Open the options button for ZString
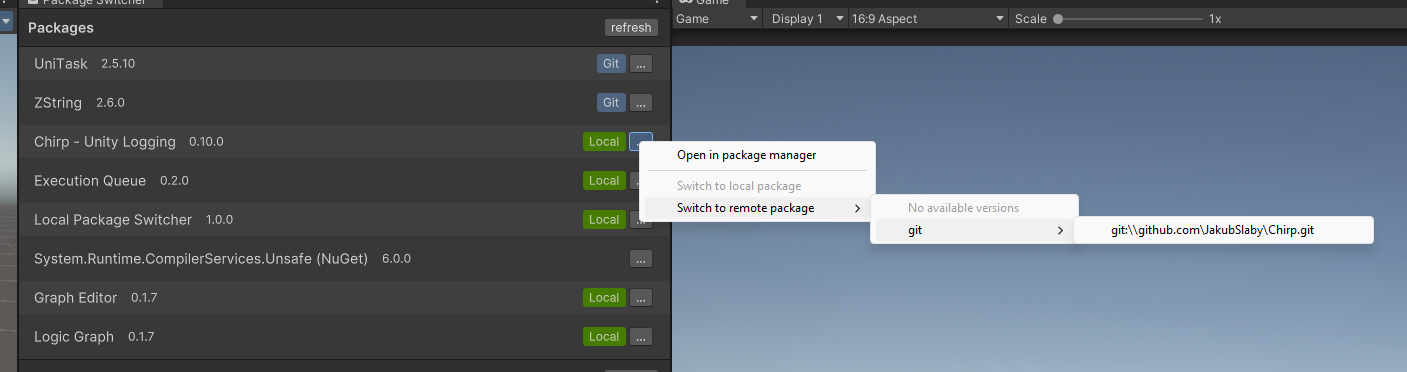 (x=641, y=102)
